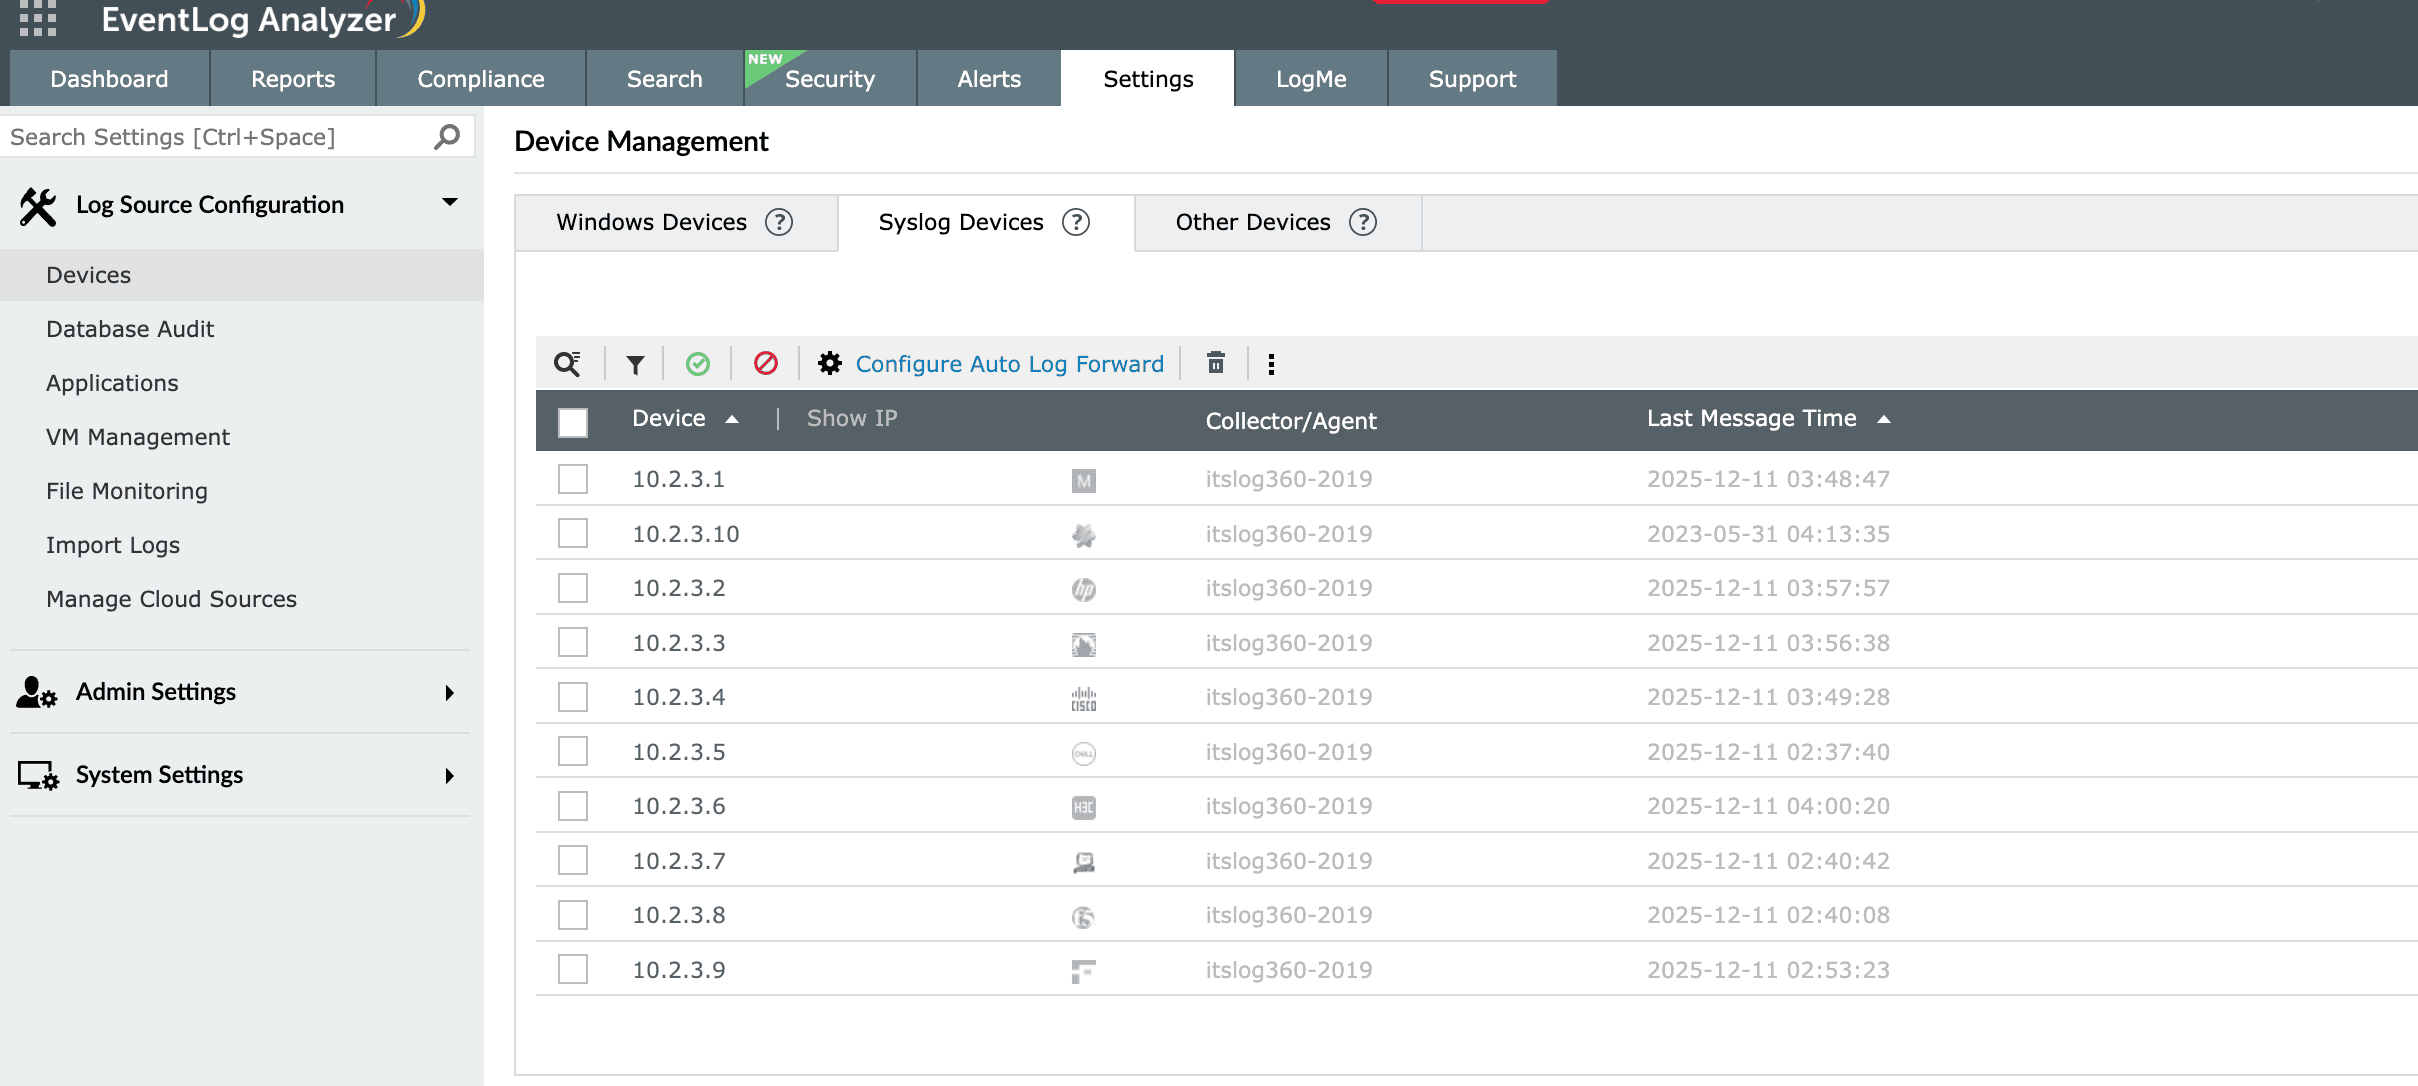Click the trash delete device icon
This screenshot has width=2418, height=1086.
[1216, 362]
